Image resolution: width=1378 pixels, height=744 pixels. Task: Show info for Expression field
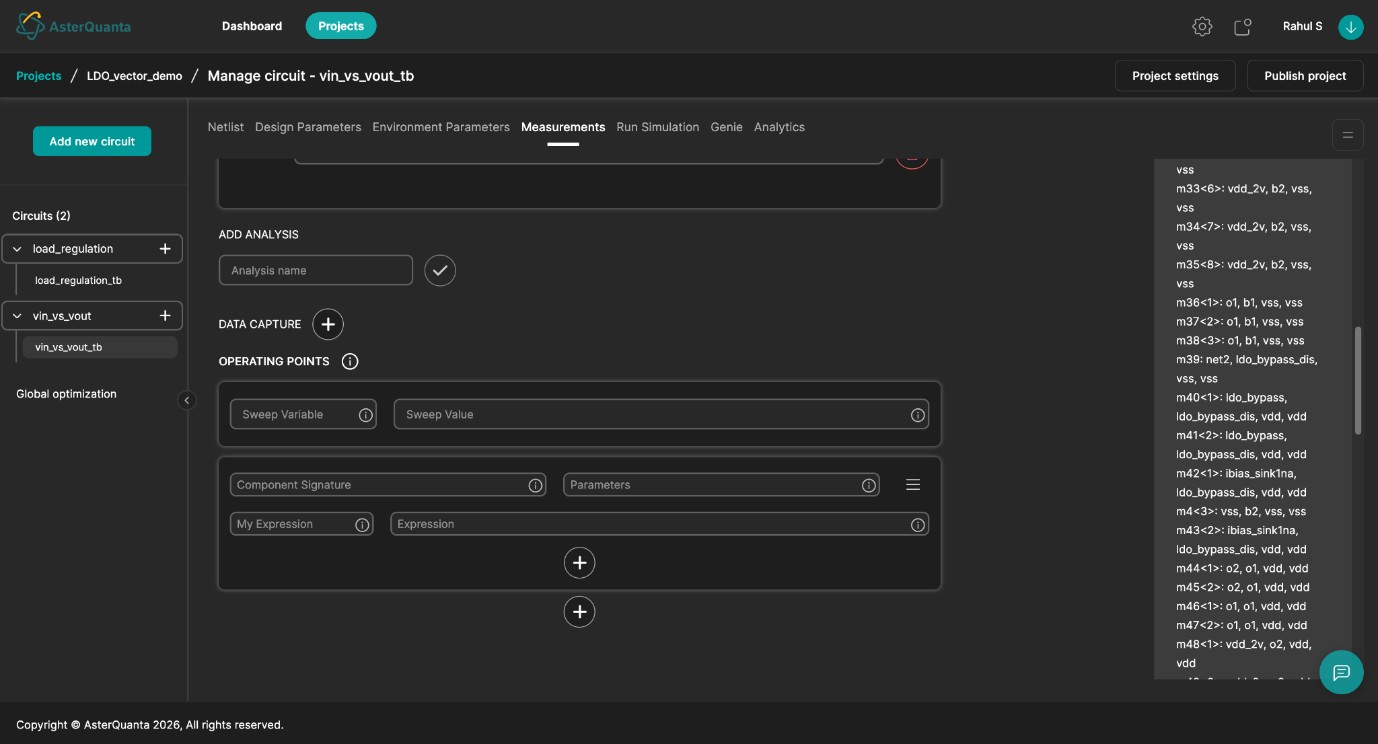pyautogui.click(x=918, y=524)
